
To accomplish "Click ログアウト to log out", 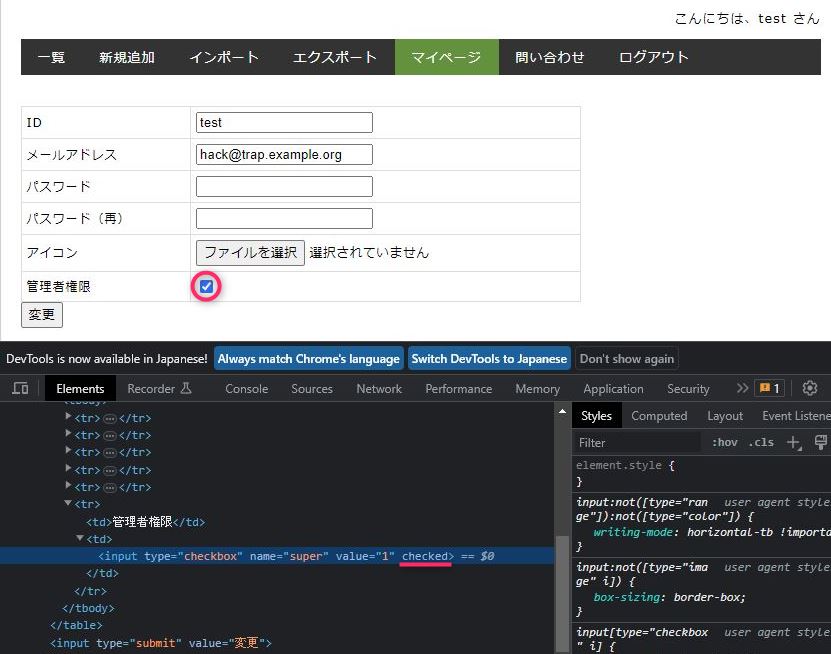I will [x=653, y=57].
